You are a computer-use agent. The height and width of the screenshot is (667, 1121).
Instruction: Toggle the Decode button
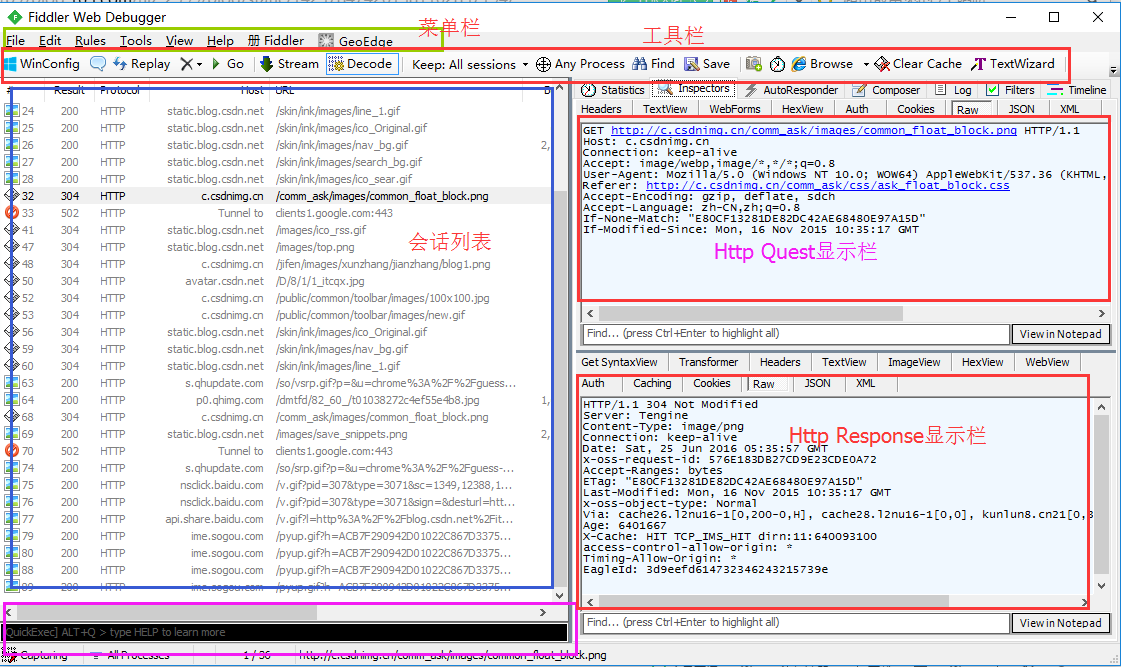point(360,64)
